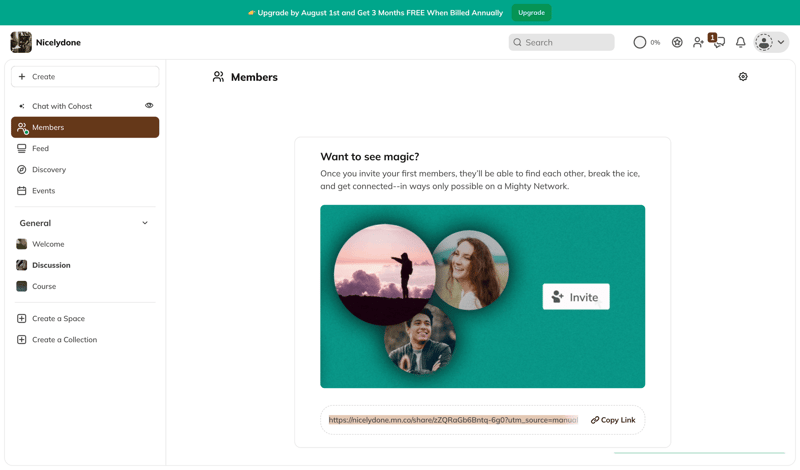Click the add member icon in header
This screenshot has width=800, height=470.
coord(698,42)
